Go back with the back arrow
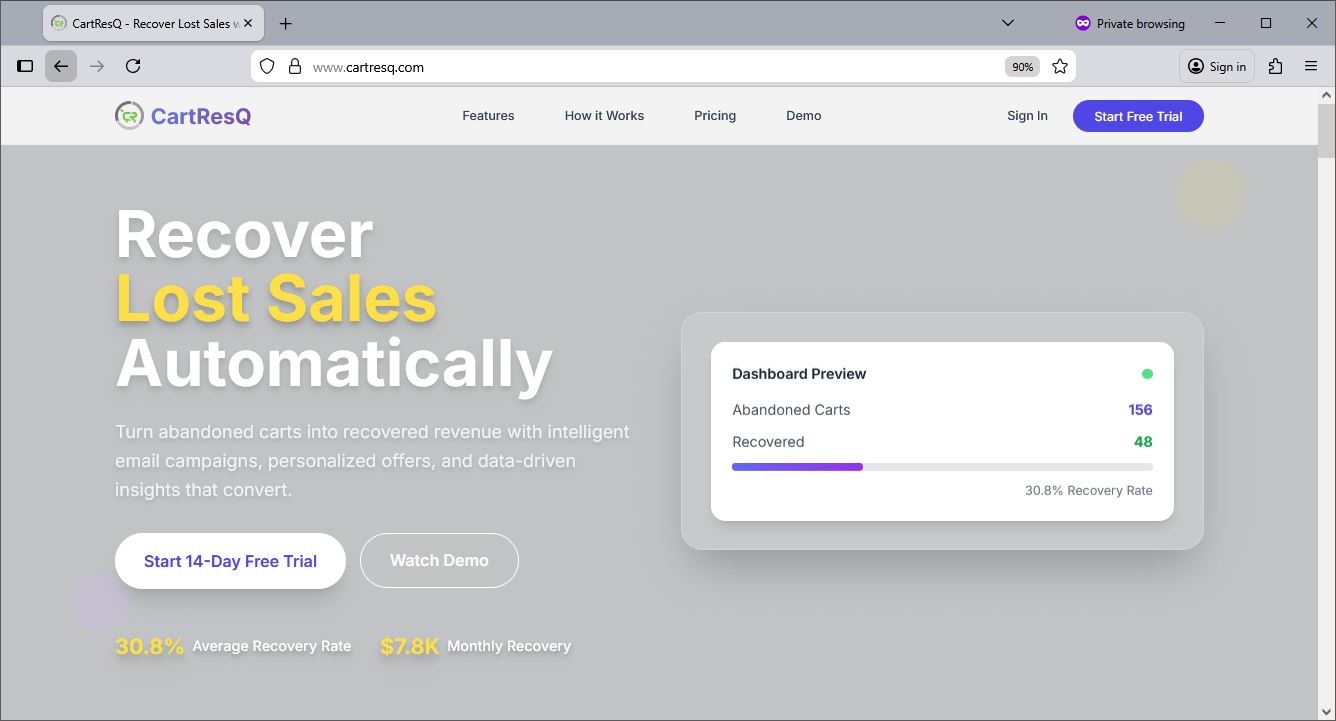The height and width of the screenshot is (721, 1336). tap(61, 66)
